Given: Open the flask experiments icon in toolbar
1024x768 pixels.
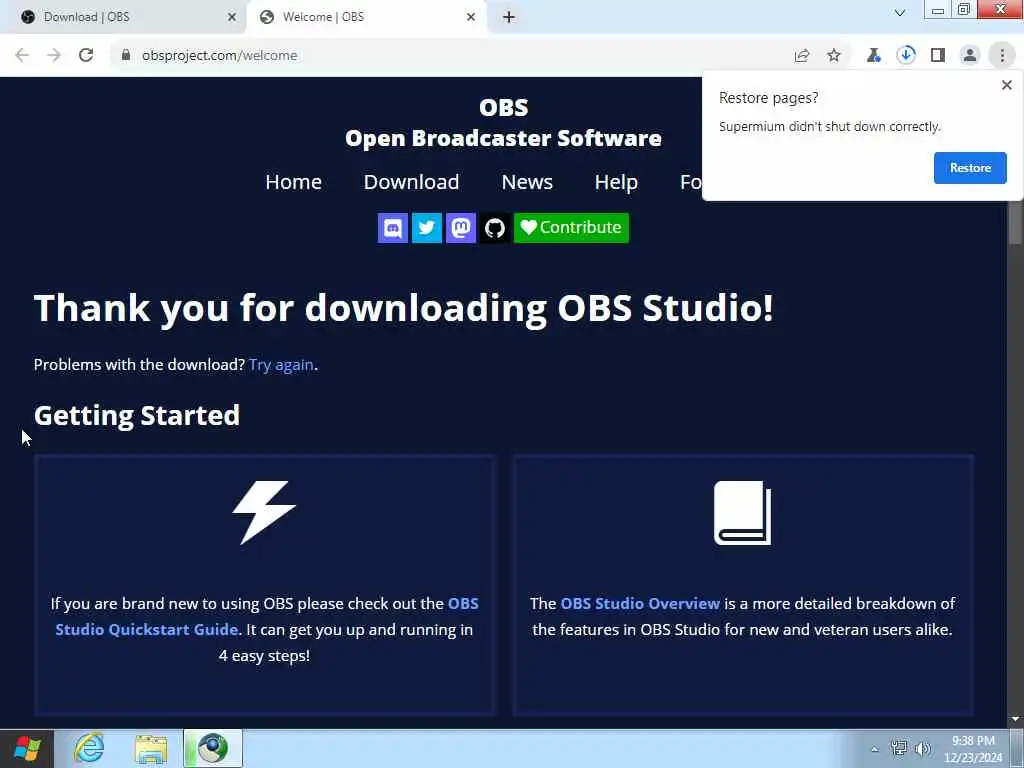Looking at the screenshot, I should 874,56.
